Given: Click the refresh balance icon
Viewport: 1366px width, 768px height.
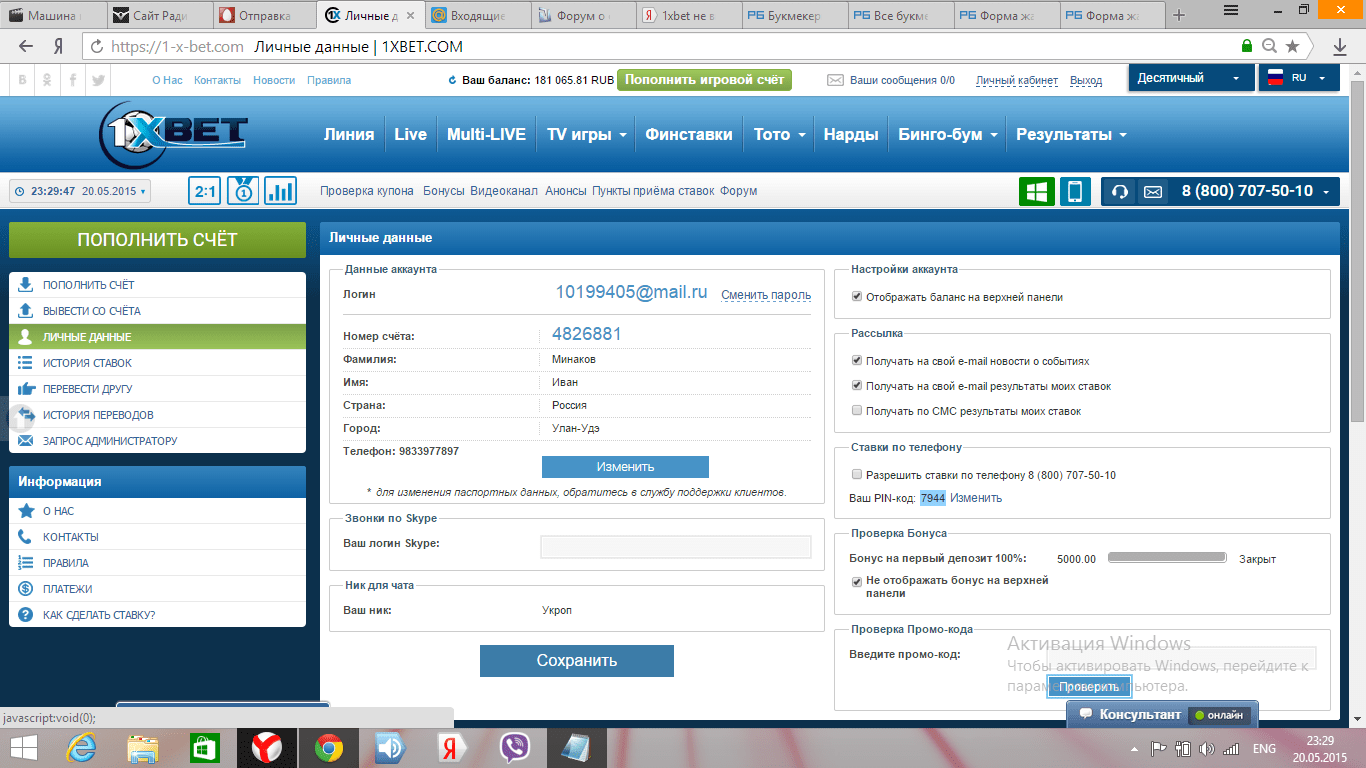Looking at the screenshot, I should click(452, 80).
